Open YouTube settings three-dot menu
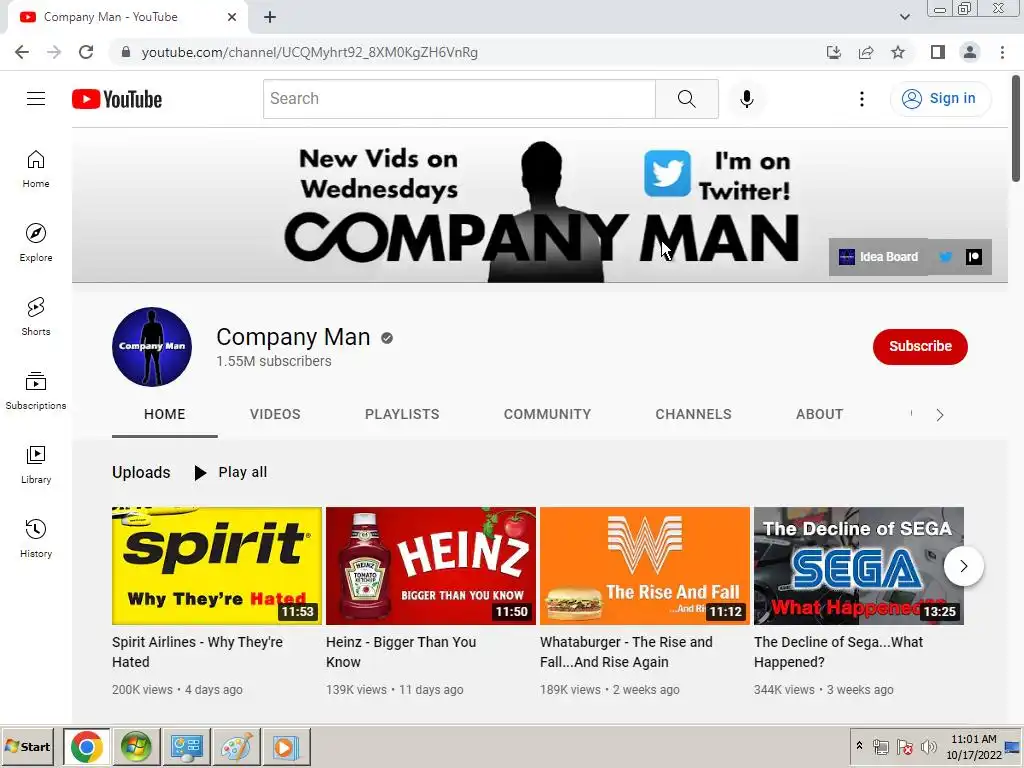Viewport: 1024px width, 768px height. coord(861,99)
